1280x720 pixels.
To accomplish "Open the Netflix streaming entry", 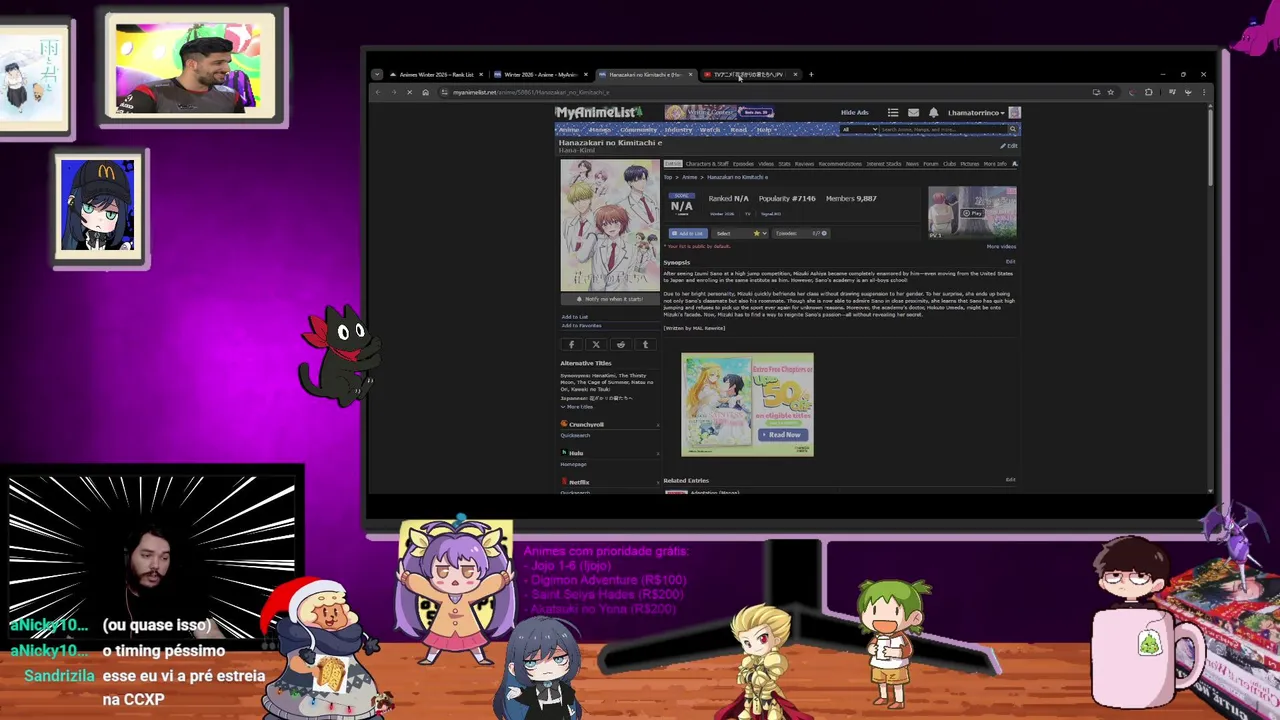I will [578, 482].
